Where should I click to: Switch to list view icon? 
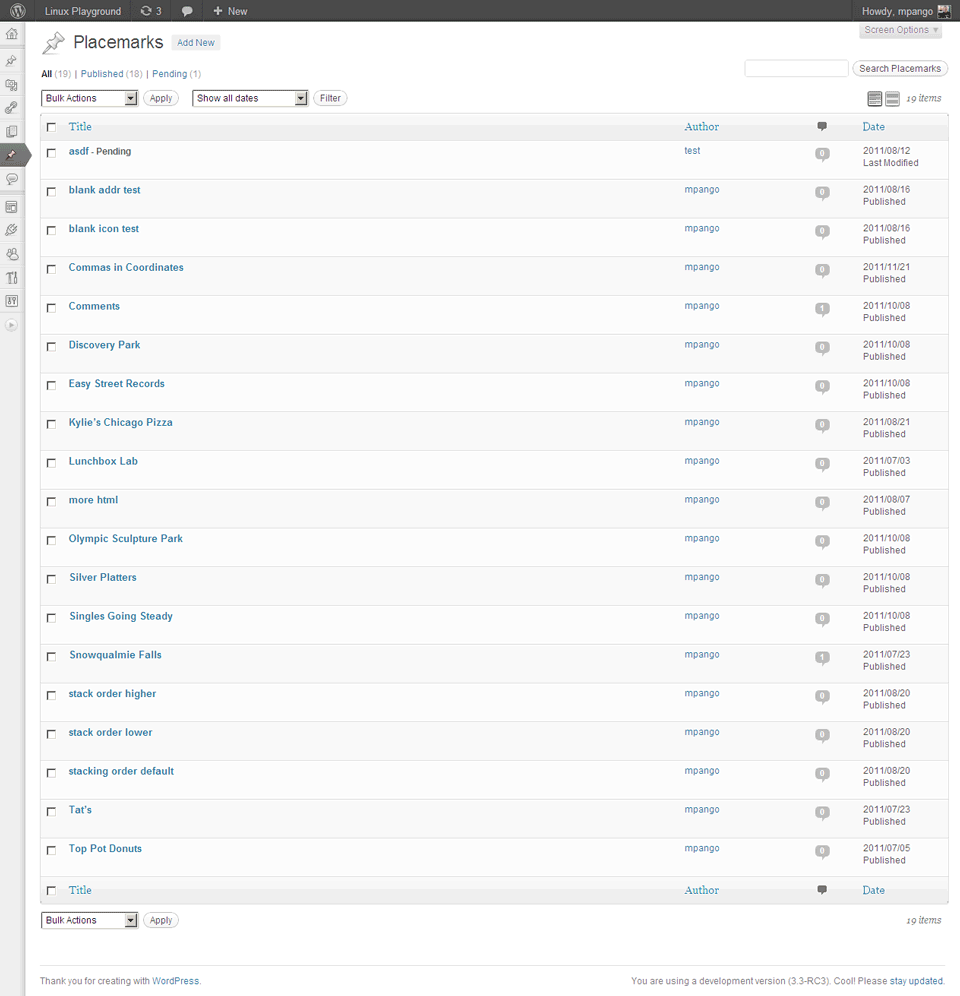(x=875, y=98)
